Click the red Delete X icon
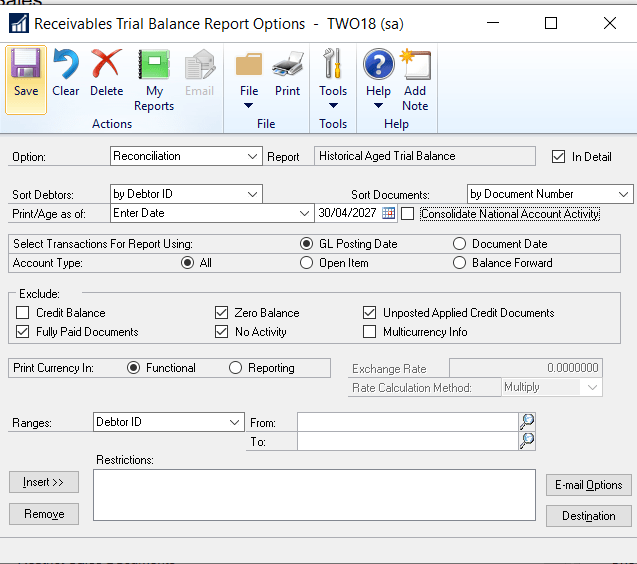 tap(106, 68)
